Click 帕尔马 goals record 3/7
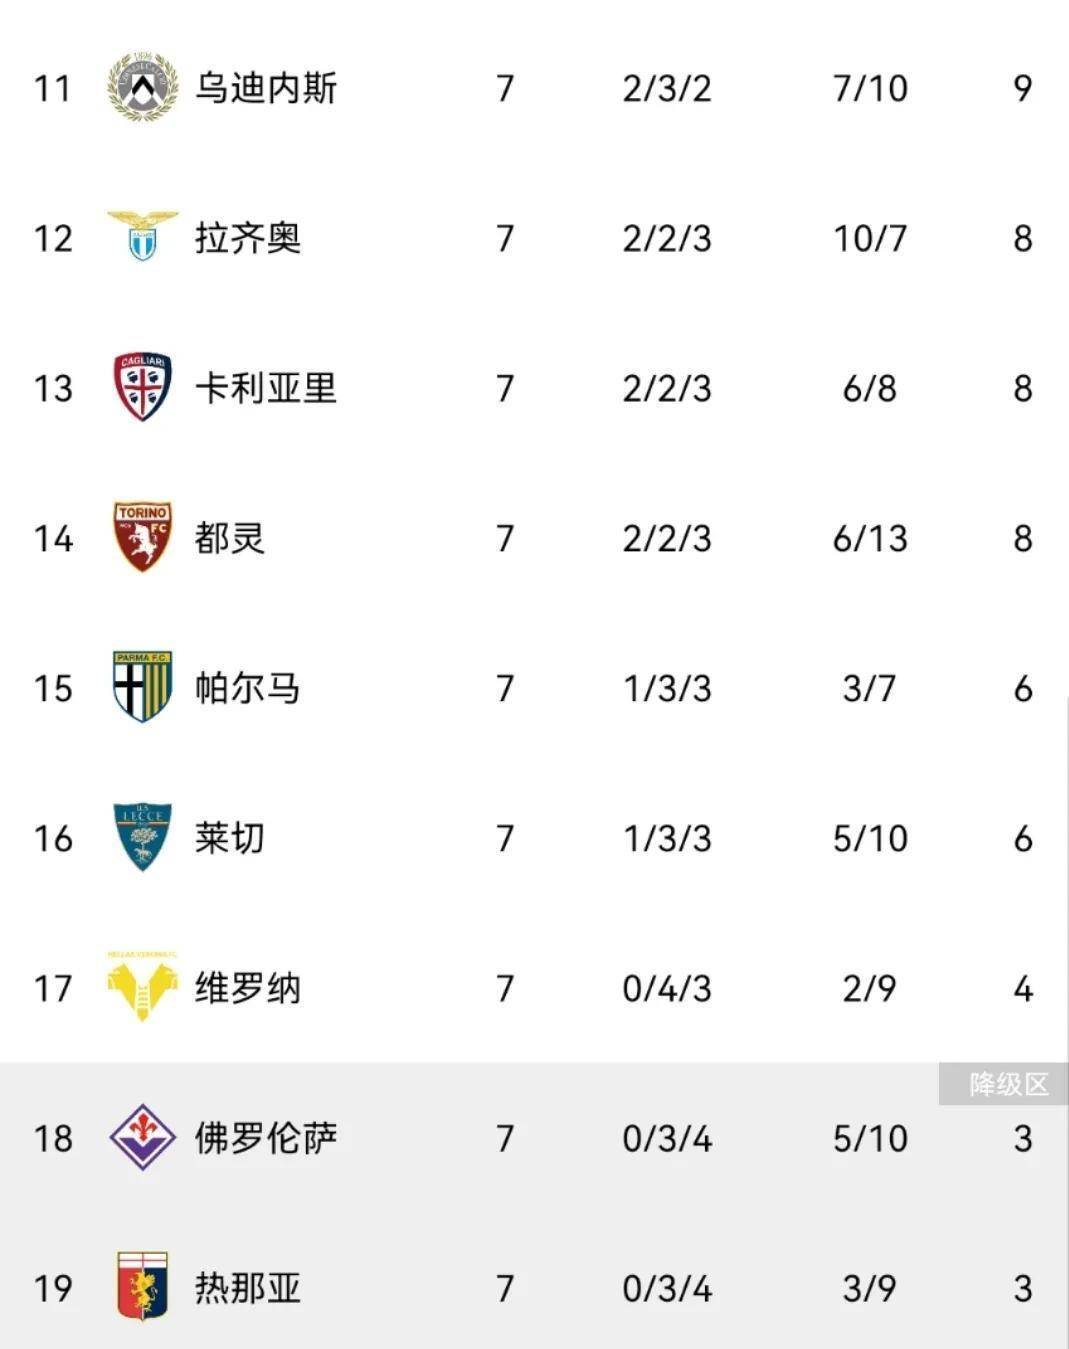This screenshot has height=1349, width=1069. pyautogui.click(x=869, y=688)
